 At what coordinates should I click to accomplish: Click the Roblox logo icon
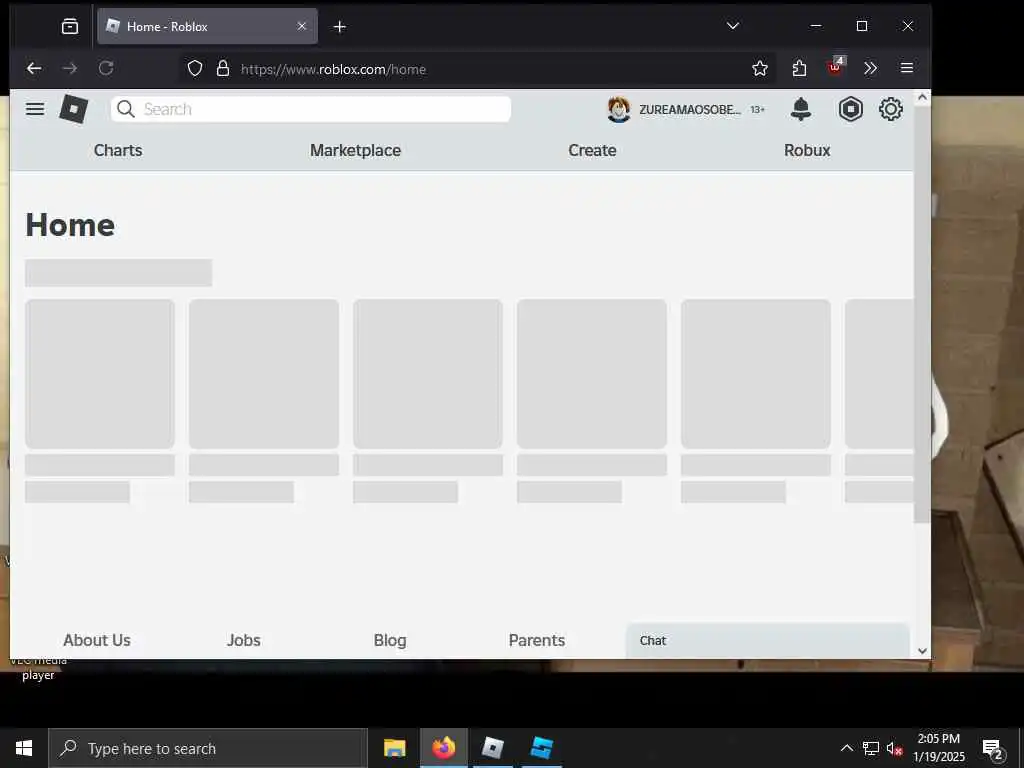(x=74, y=109)
